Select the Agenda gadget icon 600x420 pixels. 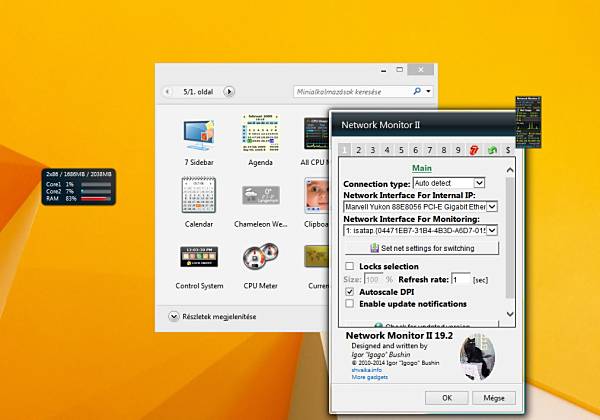pyautogui.click(x=260, y=133)
